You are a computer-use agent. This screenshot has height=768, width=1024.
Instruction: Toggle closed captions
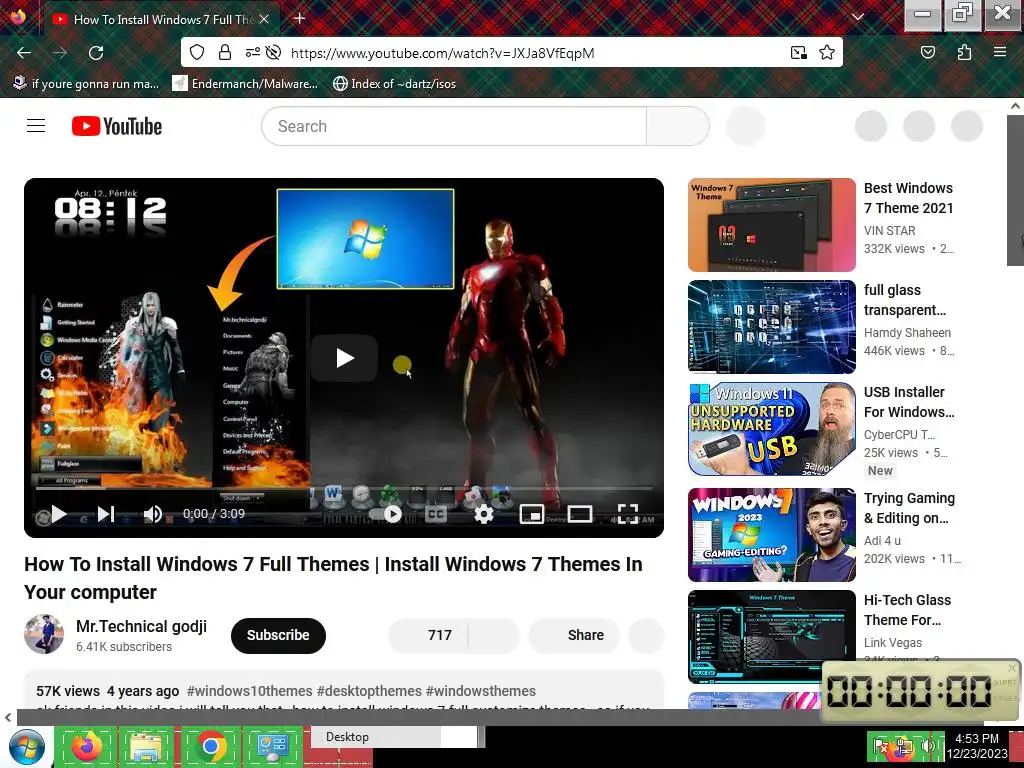coord(436,514)
